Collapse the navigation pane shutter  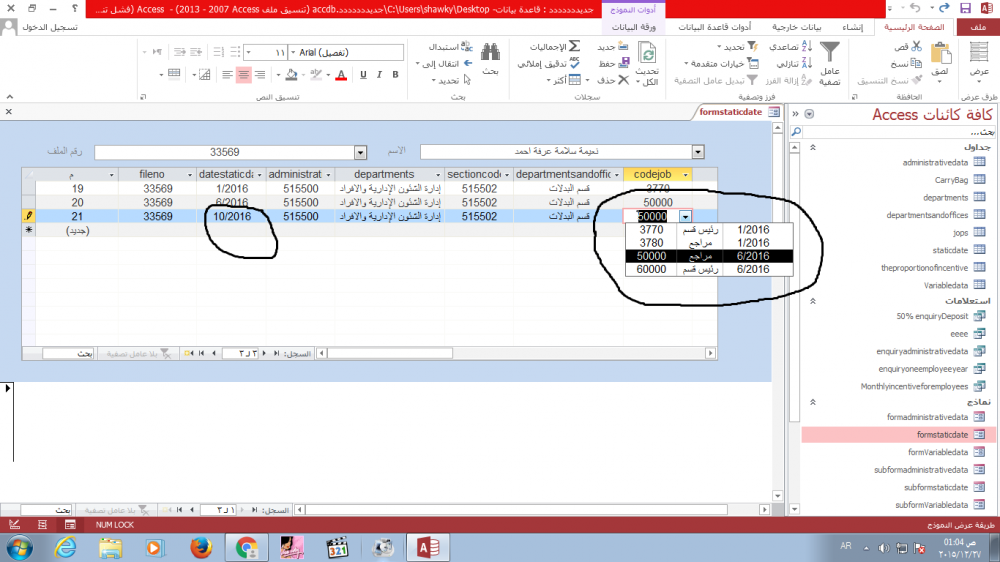tap(795, 114)
